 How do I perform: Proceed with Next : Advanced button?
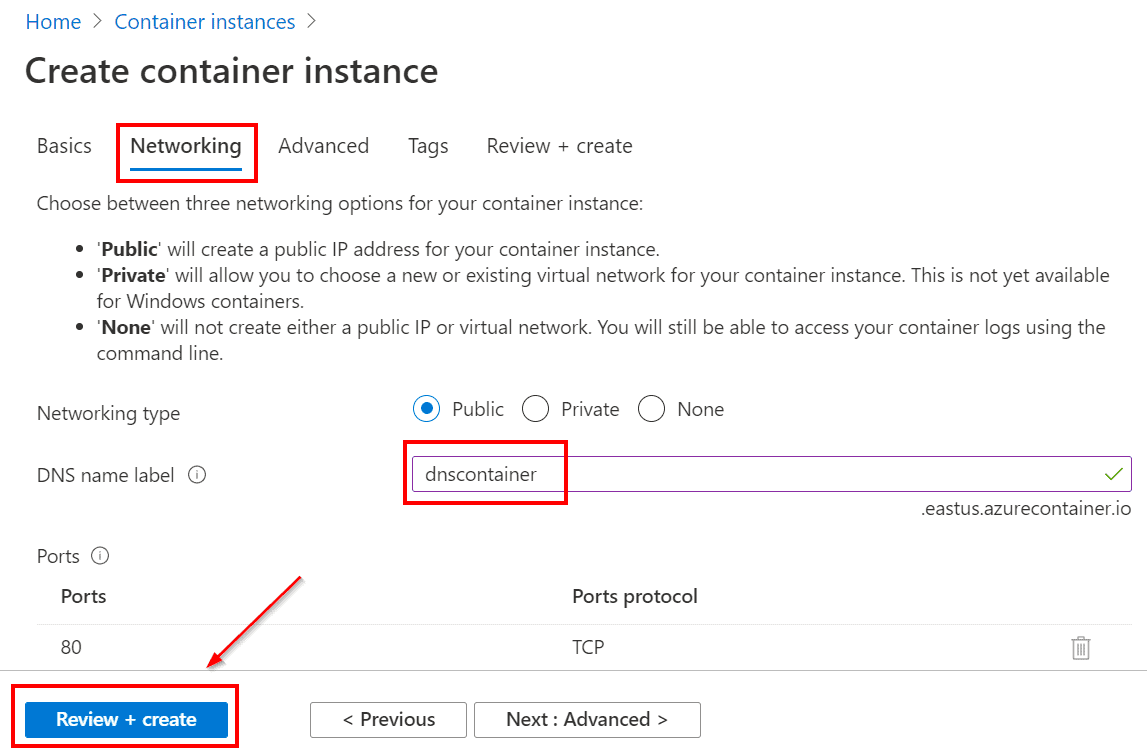(x=587, y=719)
